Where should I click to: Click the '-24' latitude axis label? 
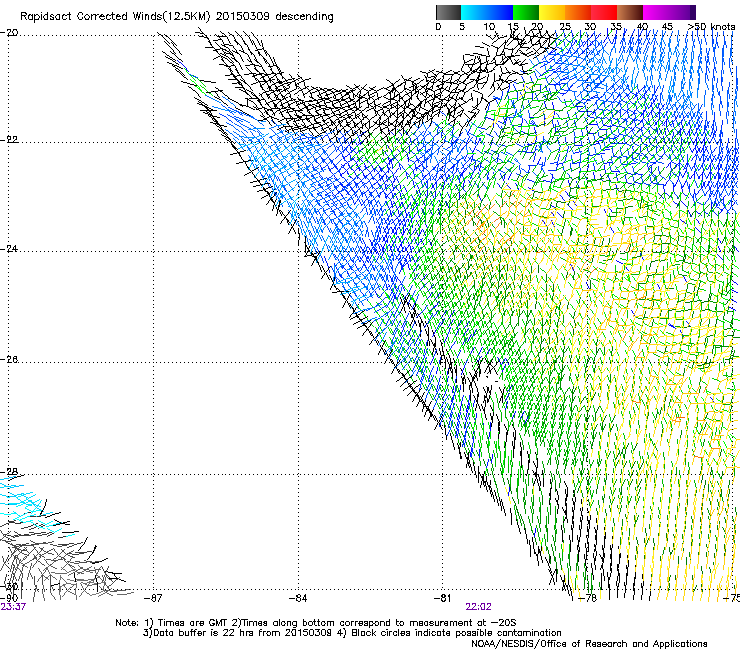[x=9, y=249]
